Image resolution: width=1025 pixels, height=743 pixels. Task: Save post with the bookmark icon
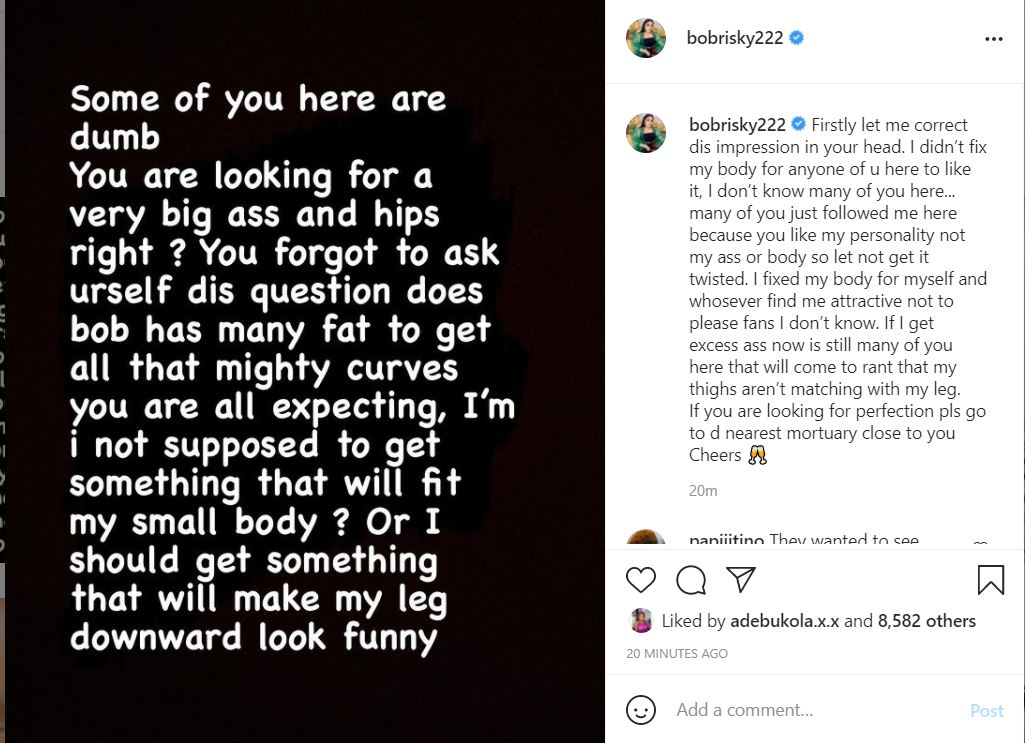pyautogui.click(x=990, y=580)
